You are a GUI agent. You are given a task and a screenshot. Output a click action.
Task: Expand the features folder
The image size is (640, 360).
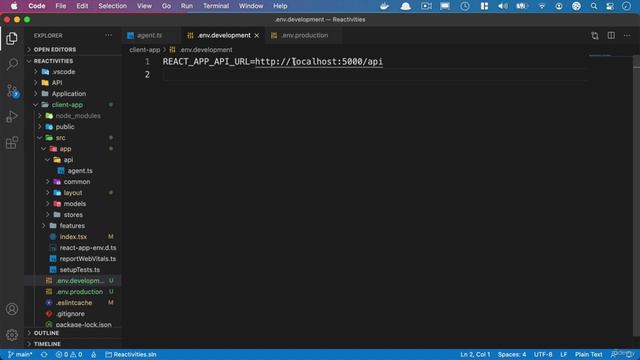click(x=73, y=226)
